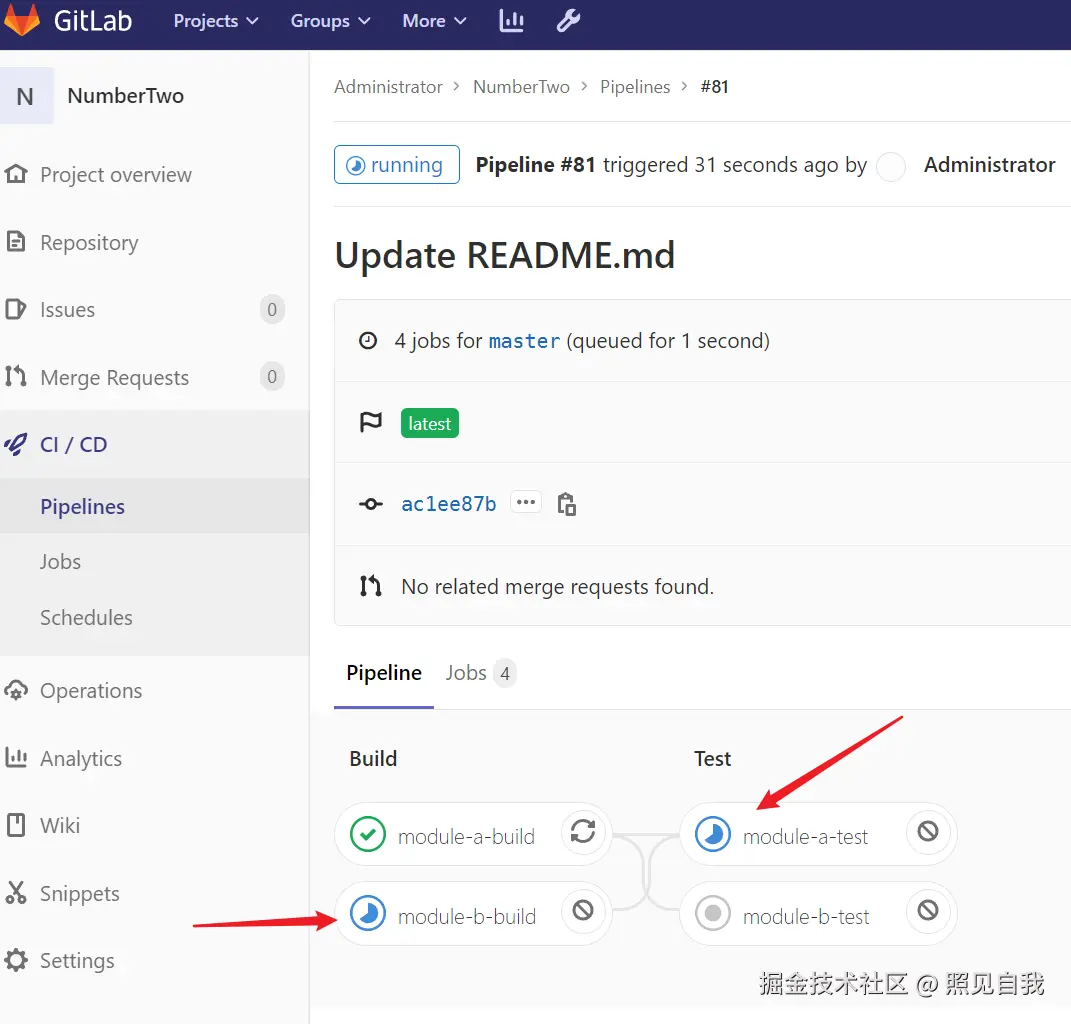The height and width of the screenshot is (1024, 1071).
Task: Open Project overview in the sidebar
Action: click(x=115, y=175)
